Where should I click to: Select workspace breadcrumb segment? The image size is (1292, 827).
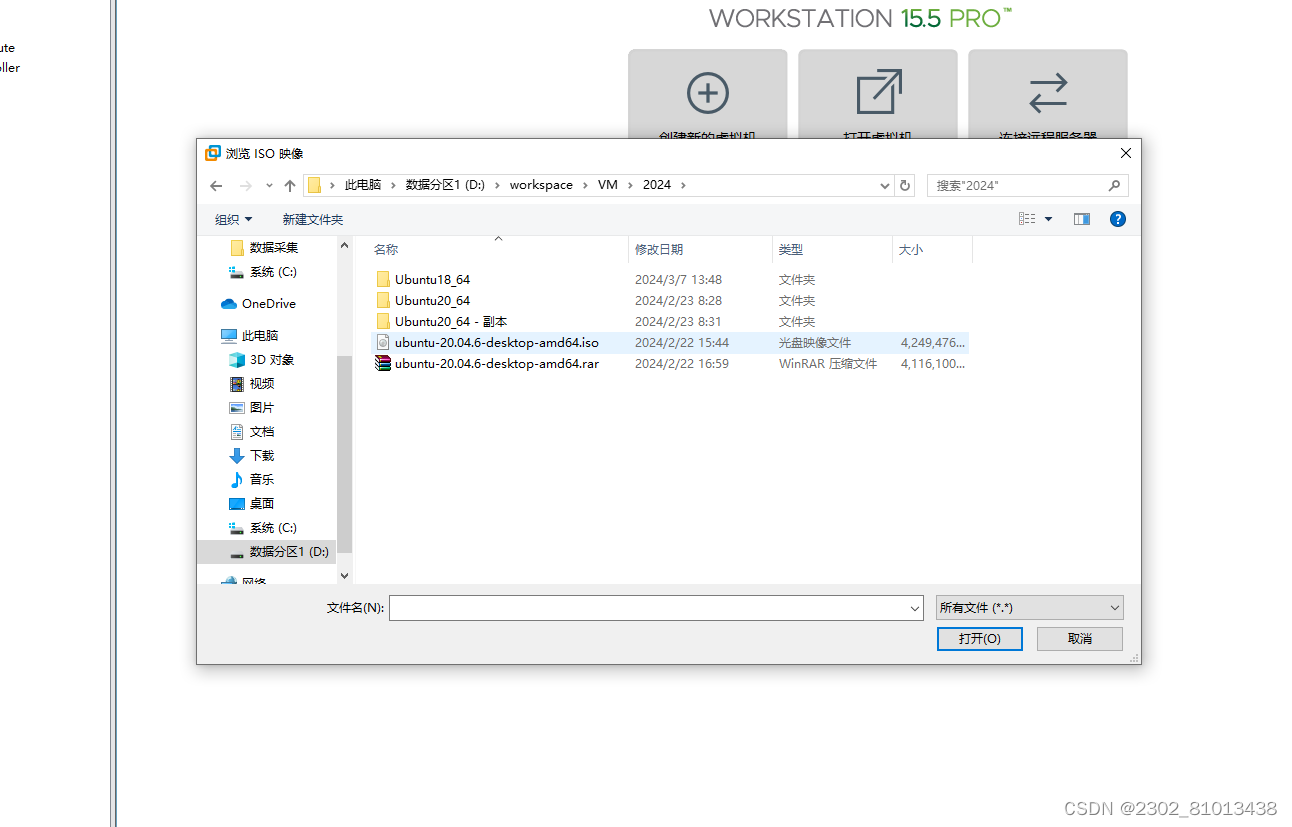point(541,185)
